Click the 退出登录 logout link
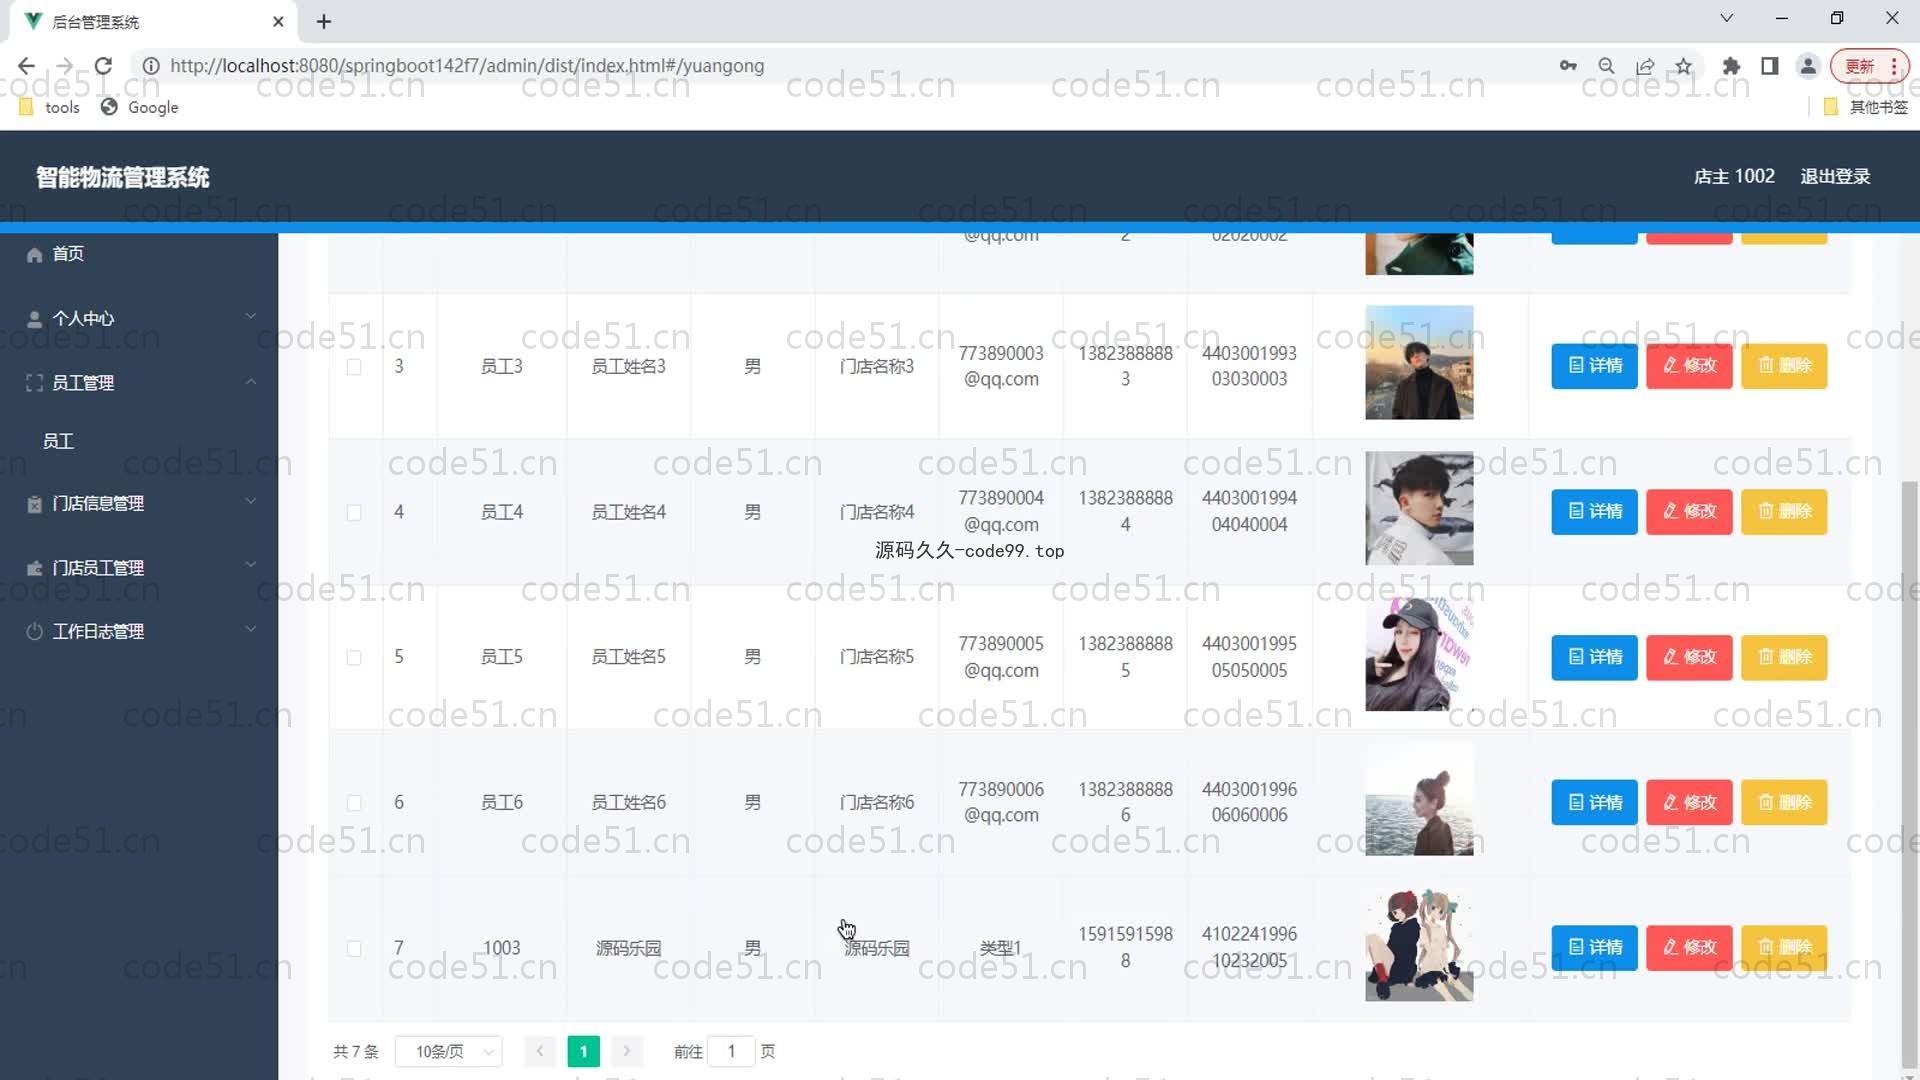 coord(1835,176)
